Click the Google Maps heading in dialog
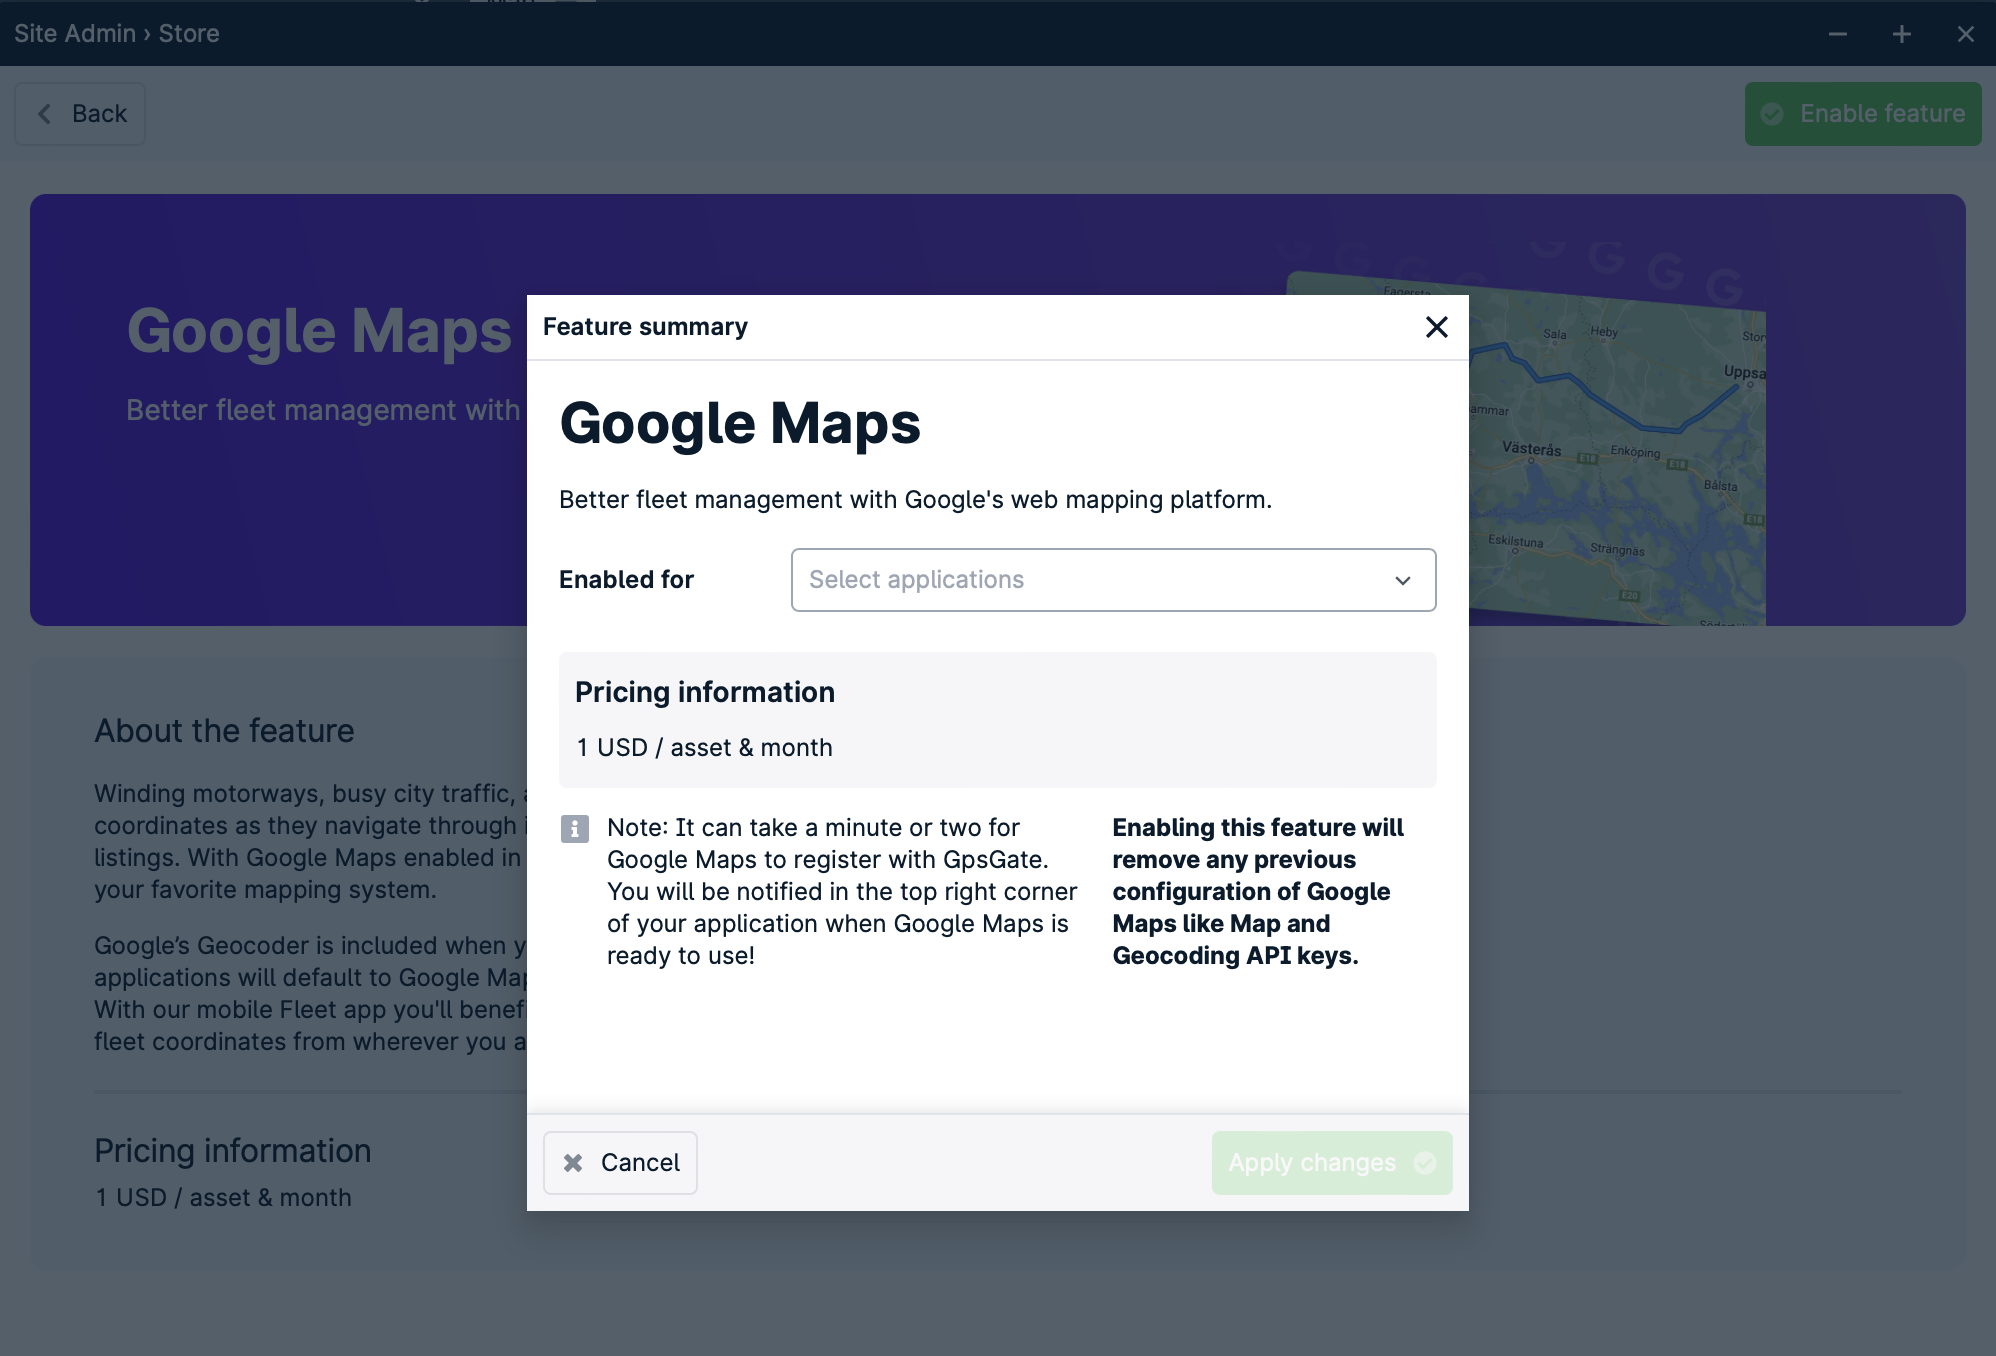Image resolution: width=1996 pixels, height=1356 pixels. pos(739,423)
